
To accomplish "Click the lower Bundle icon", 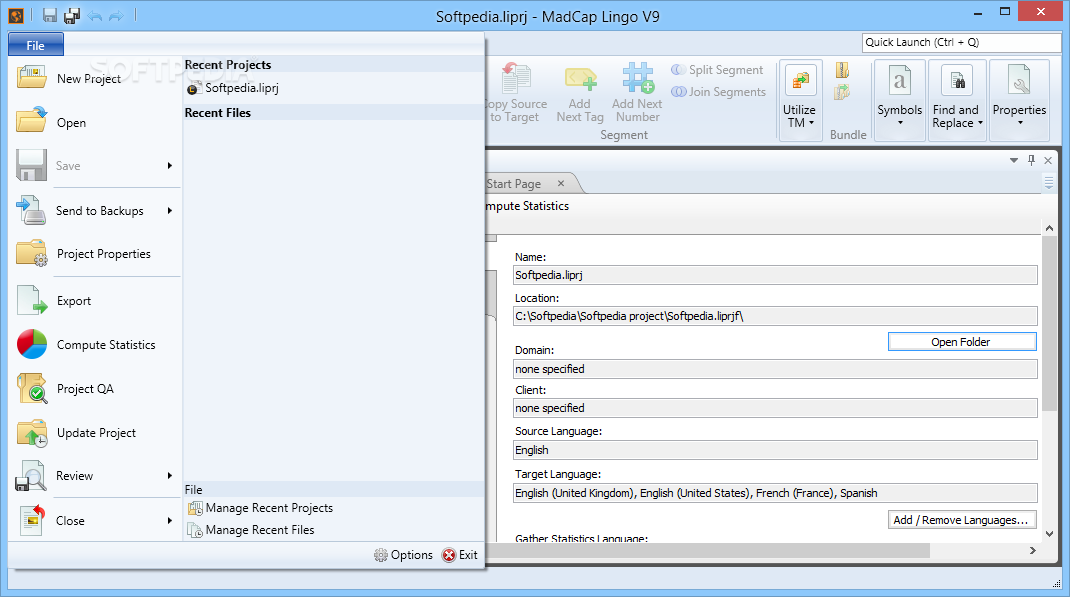I will 843,92.
